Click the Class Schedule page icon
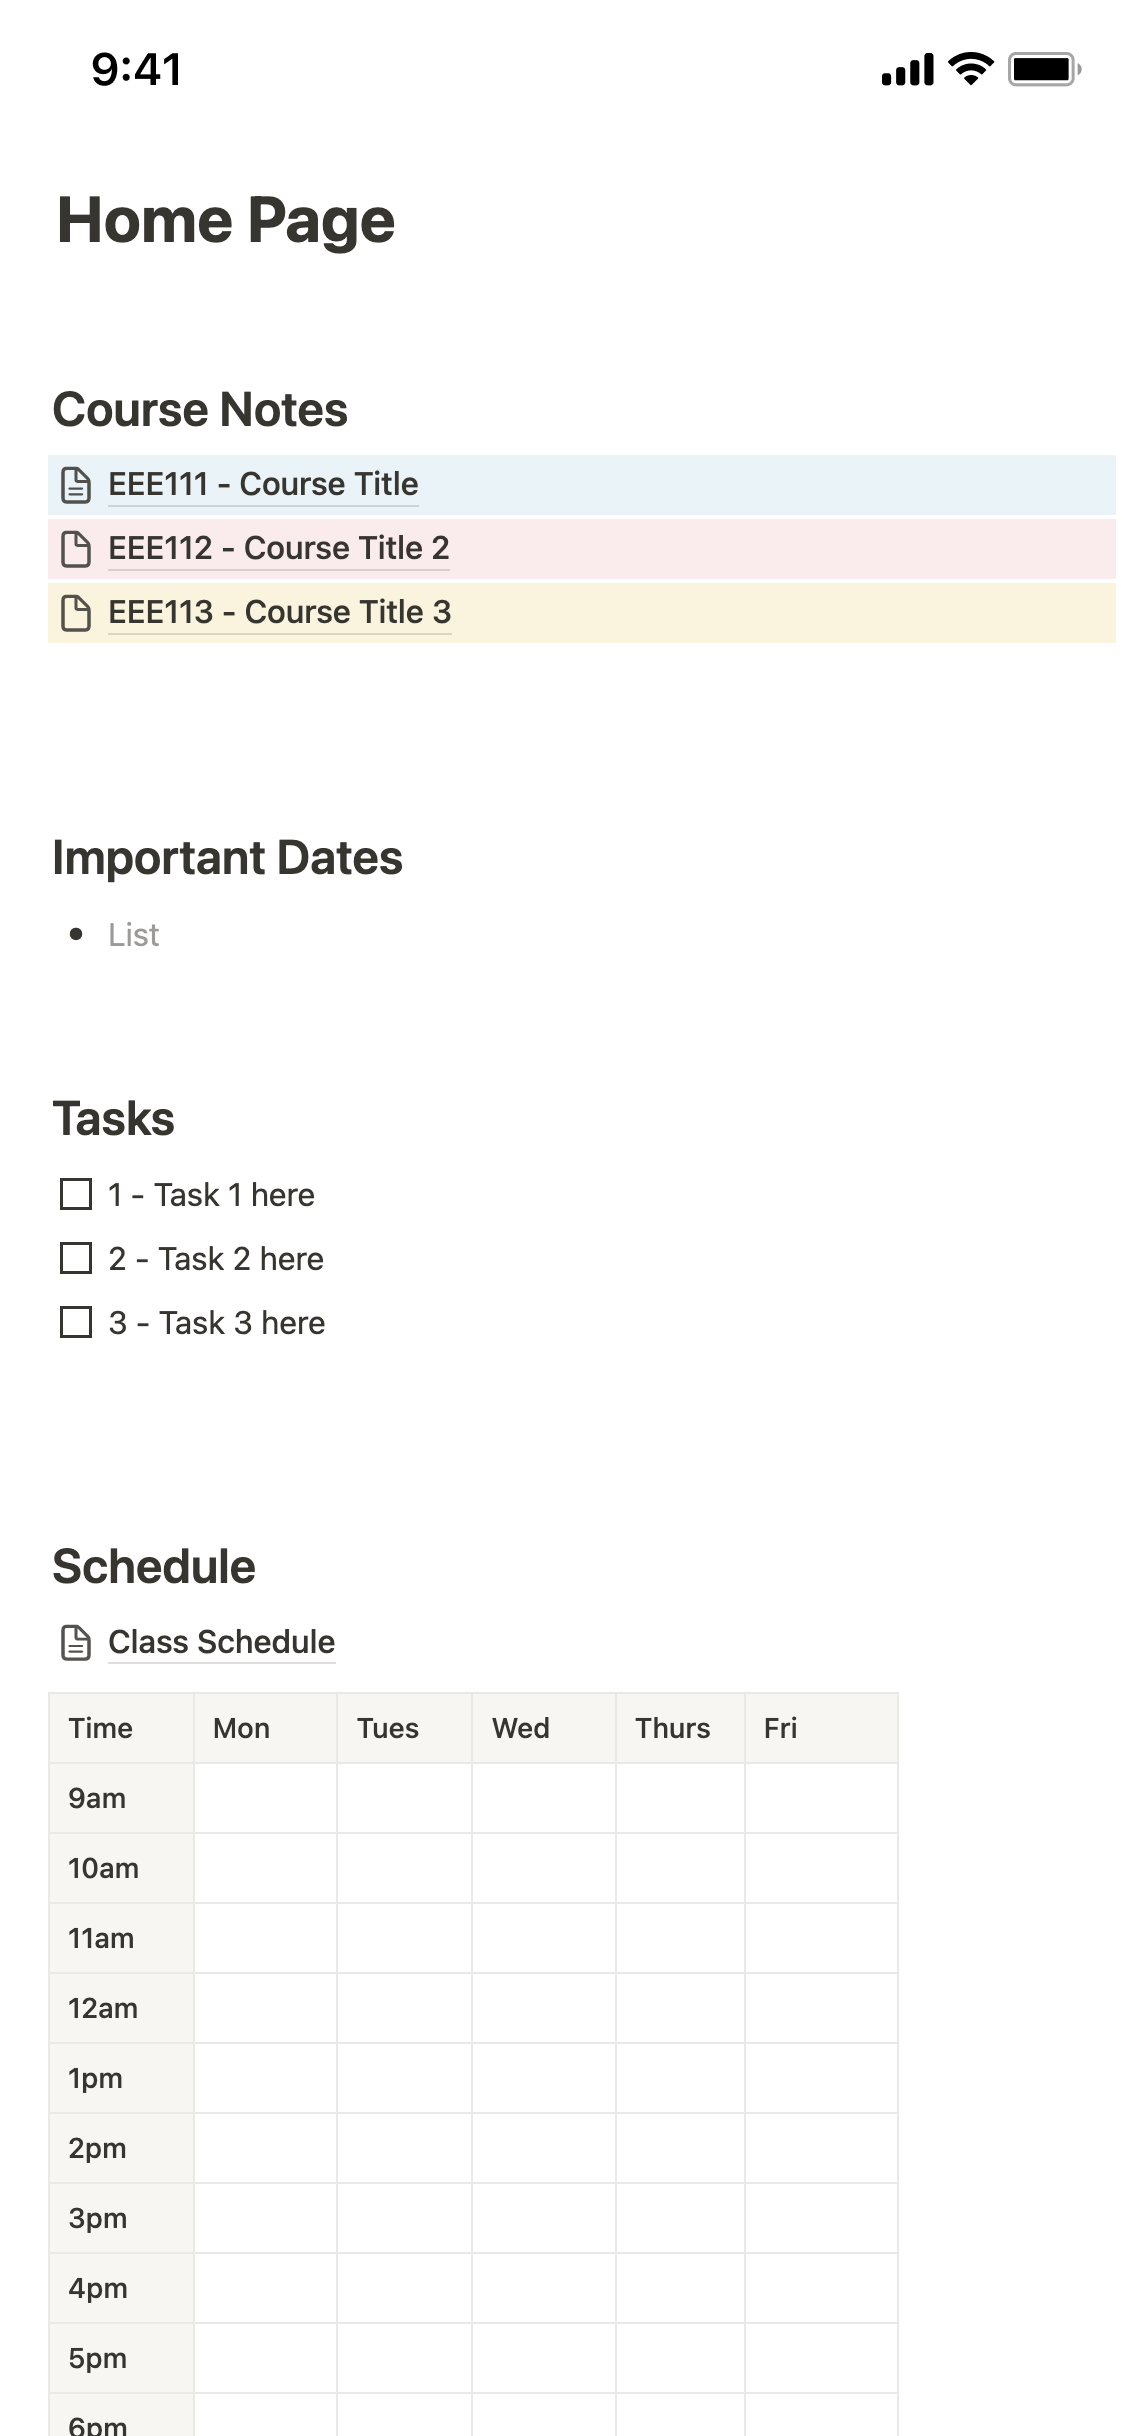Viewport: 1125px width, 2436px height. tap(76, 1643)
